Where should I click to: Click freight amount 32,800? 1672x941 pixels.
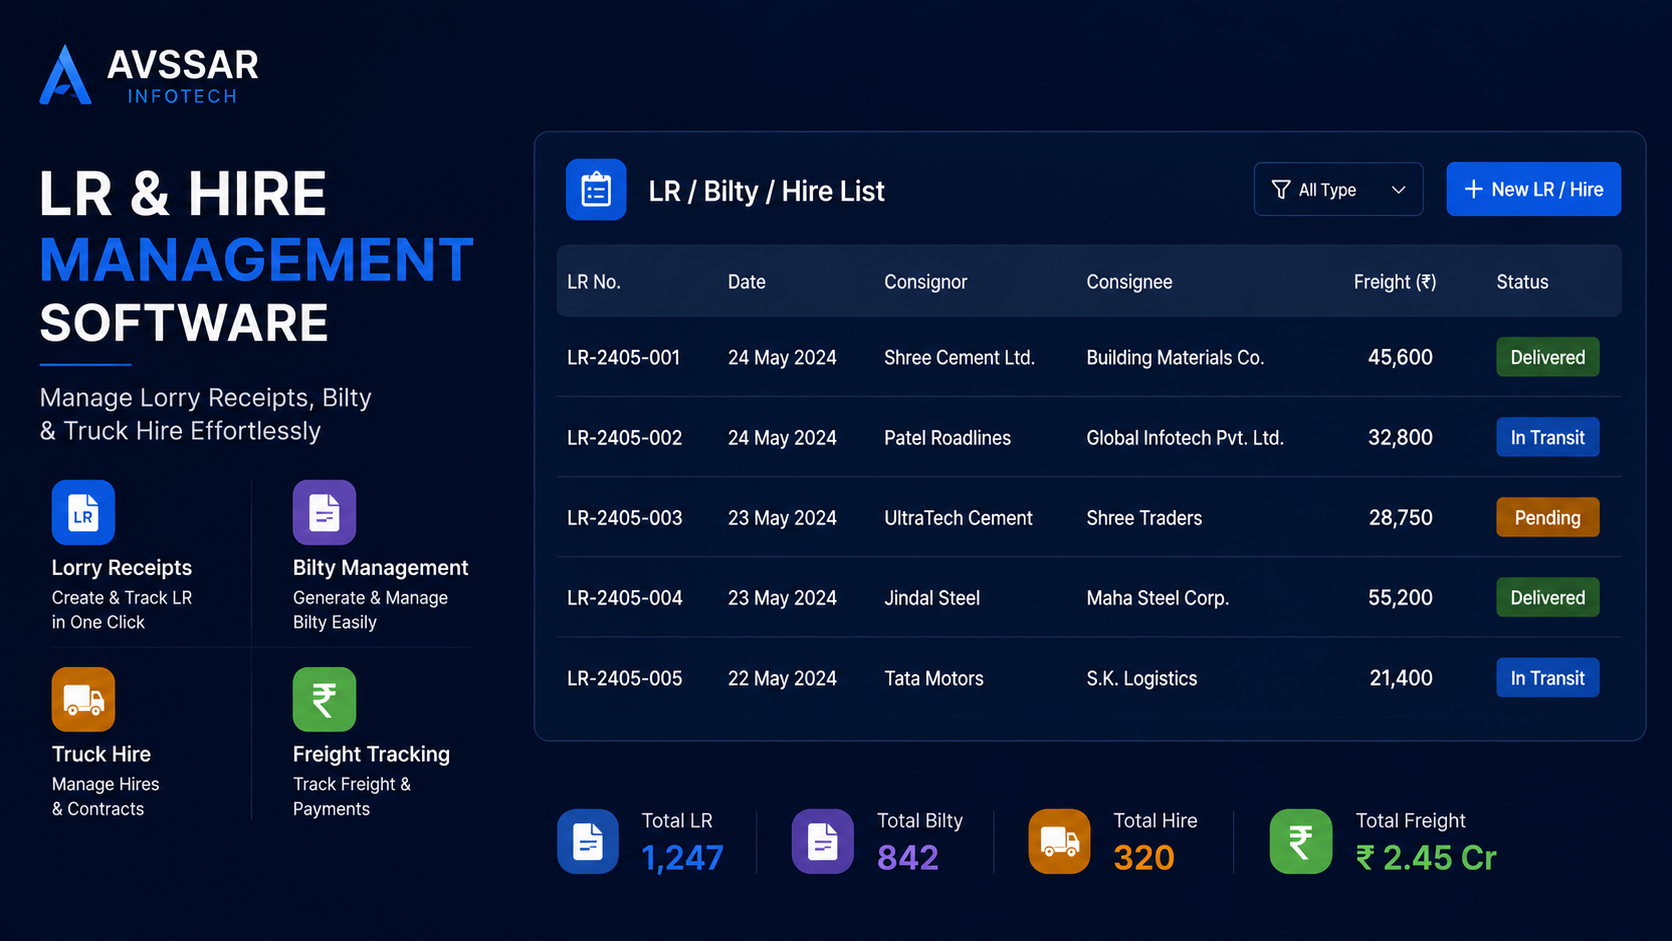(1400, 437)
